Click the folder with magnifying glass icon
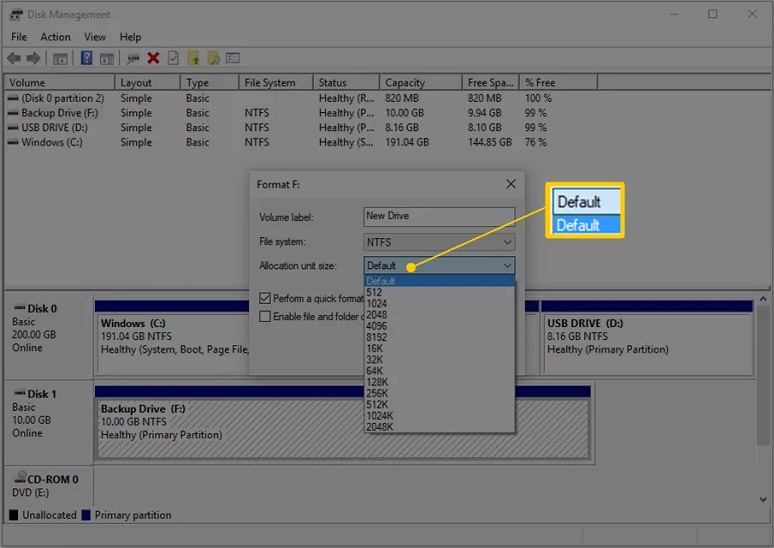The width and height of the screenshot is (774, 548). pyautogui.click(x=213, y=58)
